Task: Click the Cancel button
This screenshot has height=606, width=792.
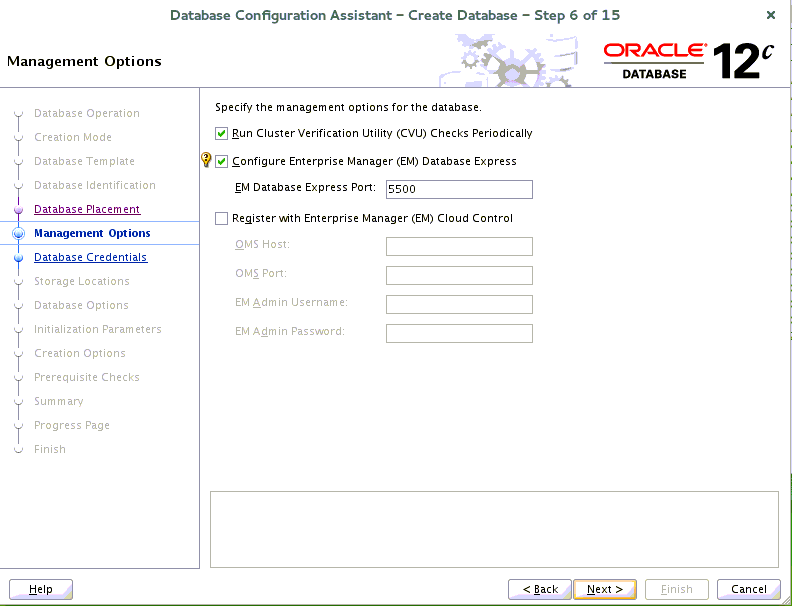Action: (x=749, y=589)
